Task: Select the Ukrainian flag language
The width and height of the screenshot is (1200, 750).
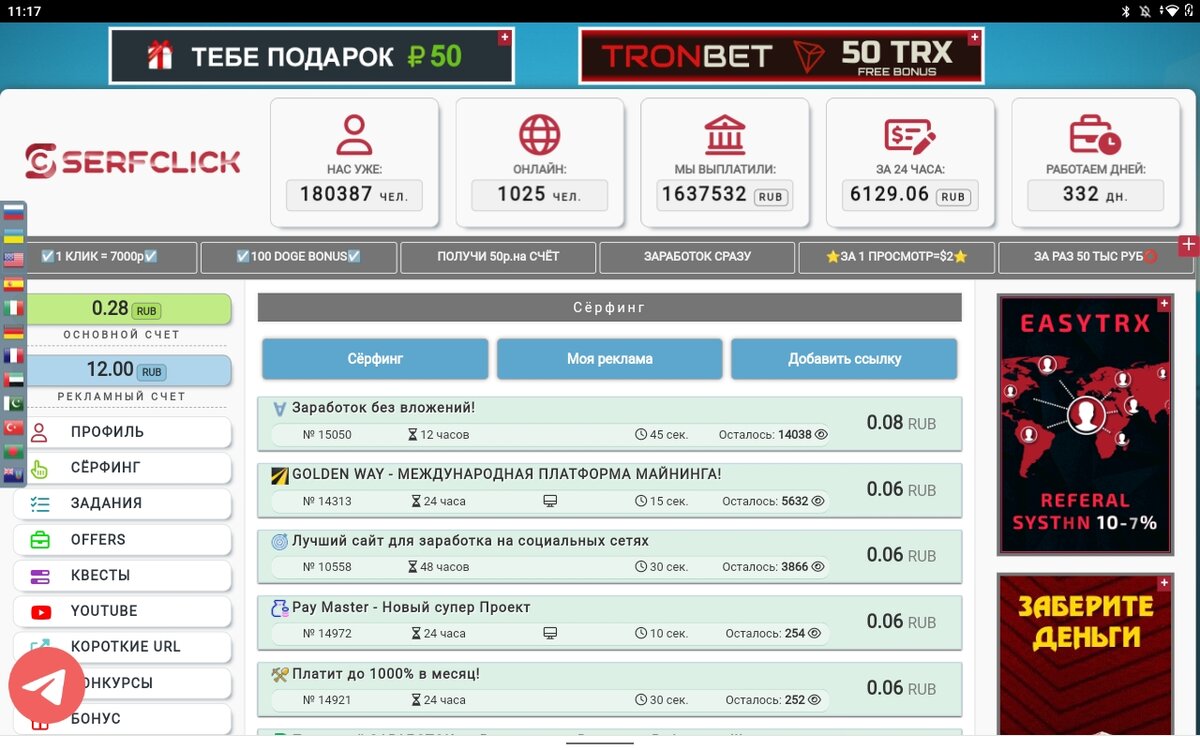Action: point(13,235)
